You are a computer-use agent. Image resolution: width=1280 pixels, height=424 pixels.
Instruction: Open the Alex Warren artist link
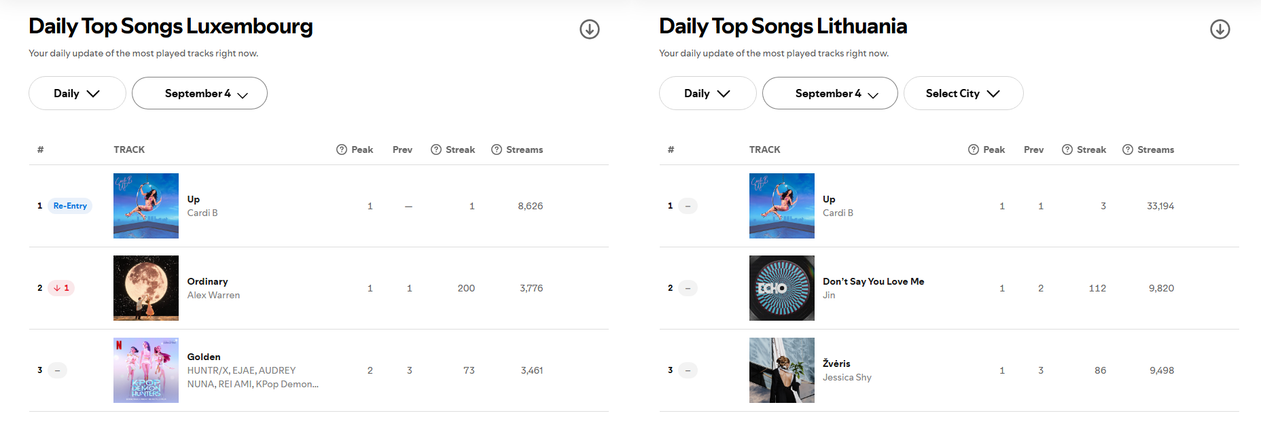[214, 295]
